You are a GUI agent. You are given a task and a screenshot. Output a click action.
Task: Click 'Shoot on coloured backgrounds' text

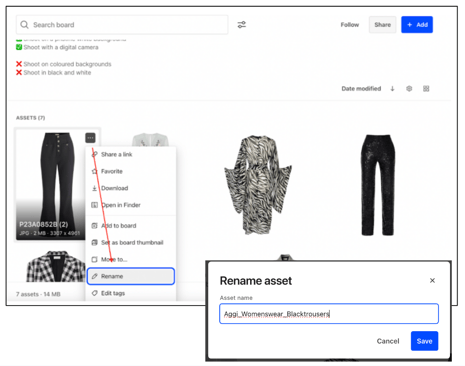click(x=67, y=64)
